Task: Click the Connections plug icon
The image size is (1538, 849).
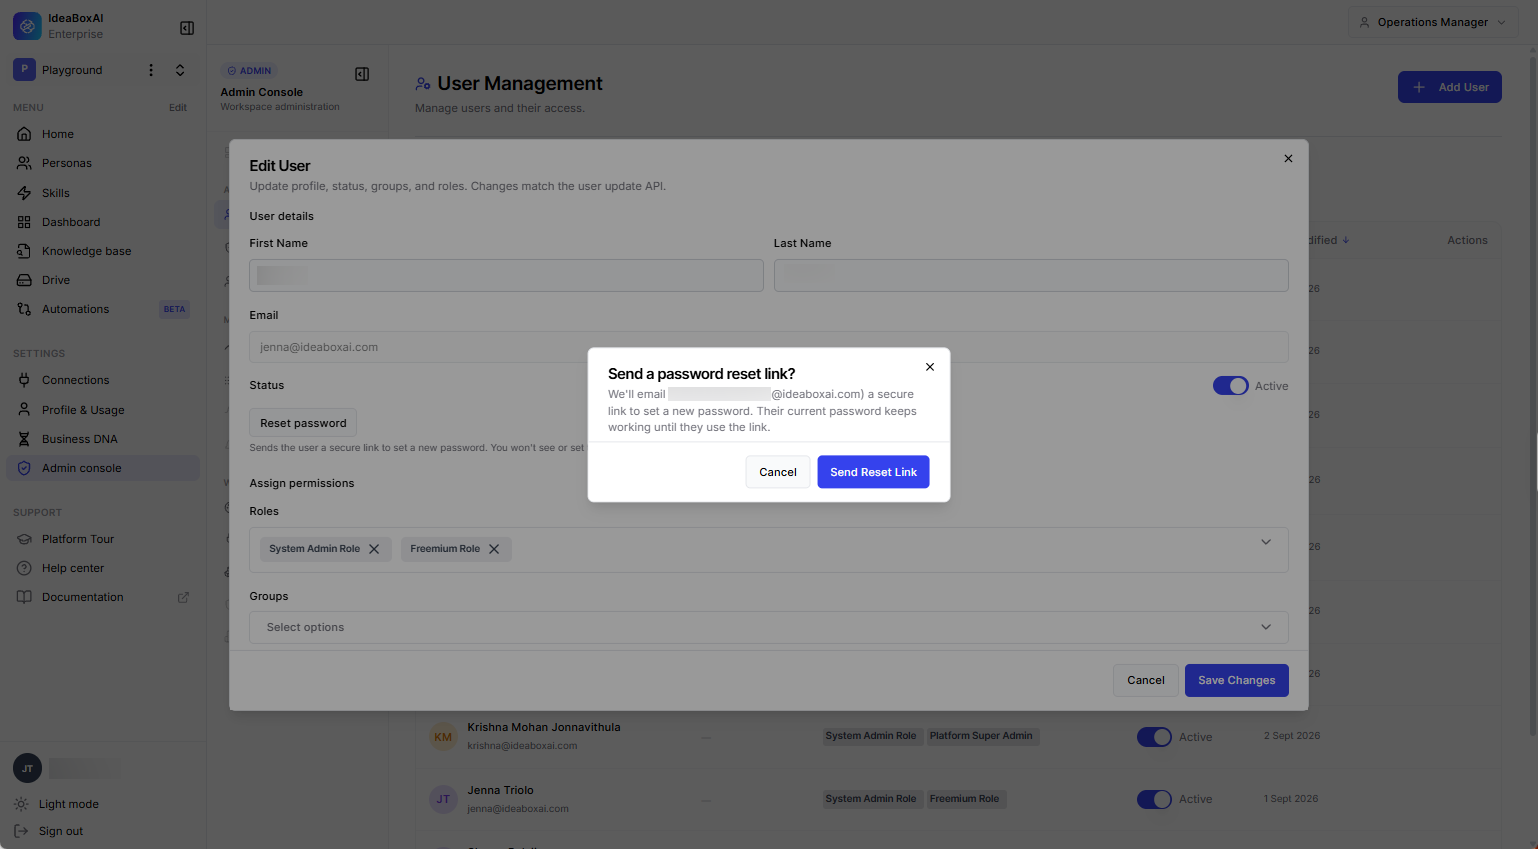Action: click(24, 380)
